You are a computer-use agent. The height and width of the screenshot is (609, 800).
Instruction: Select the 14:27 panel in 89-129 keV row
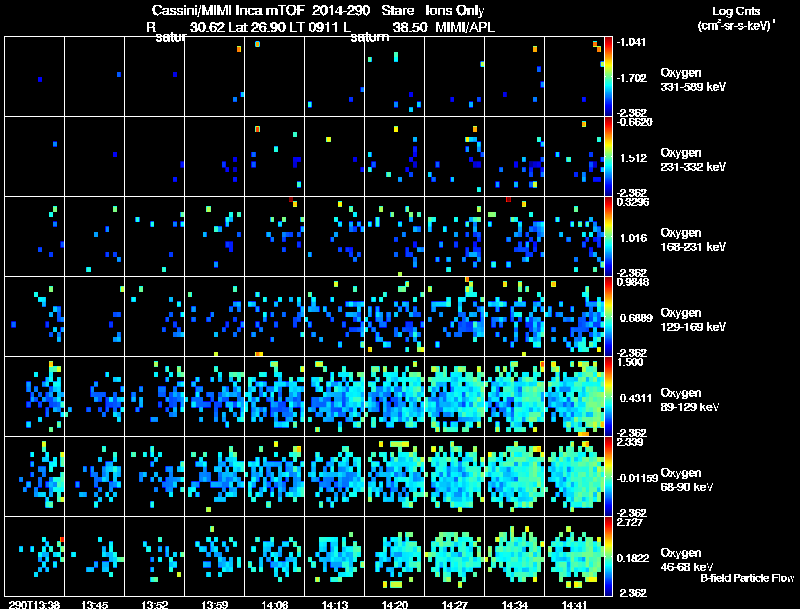454,396
